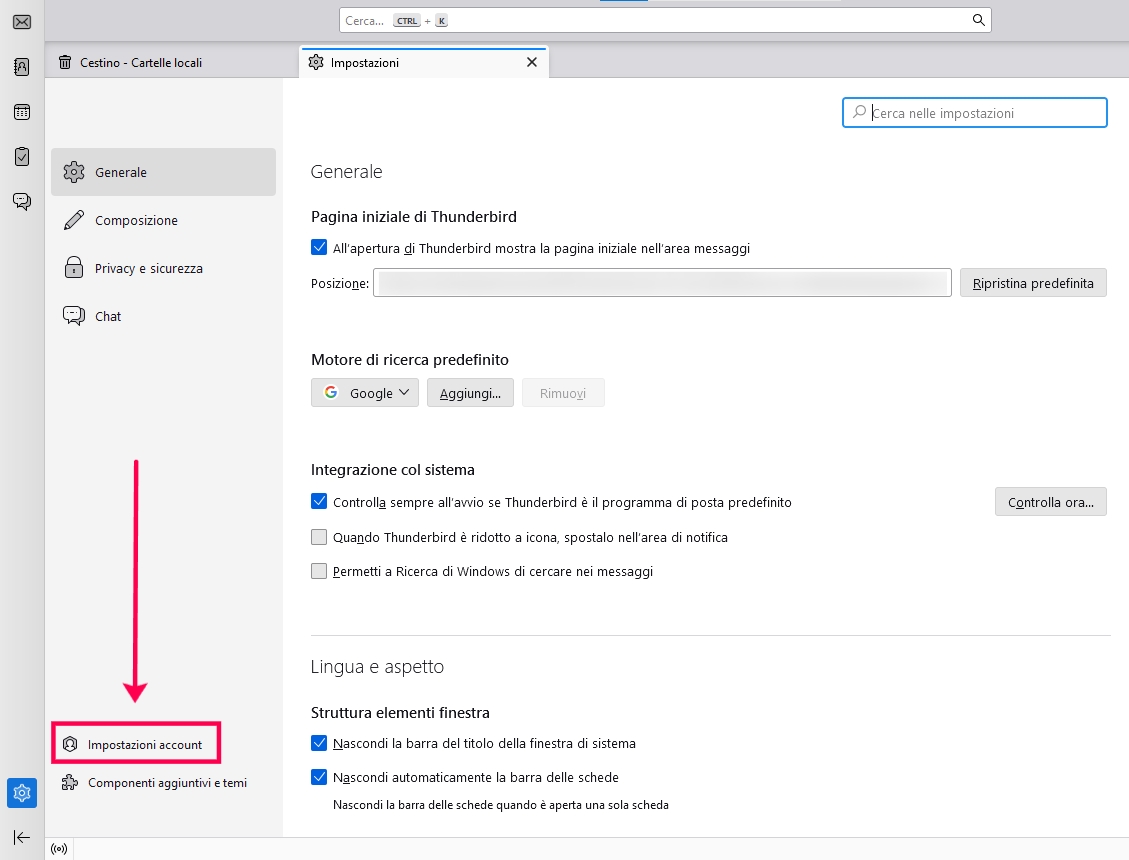Viewport: 1129px width, 860px height.
Task: Click the trash icon on the Cestino tab
Action: point(65,63)
